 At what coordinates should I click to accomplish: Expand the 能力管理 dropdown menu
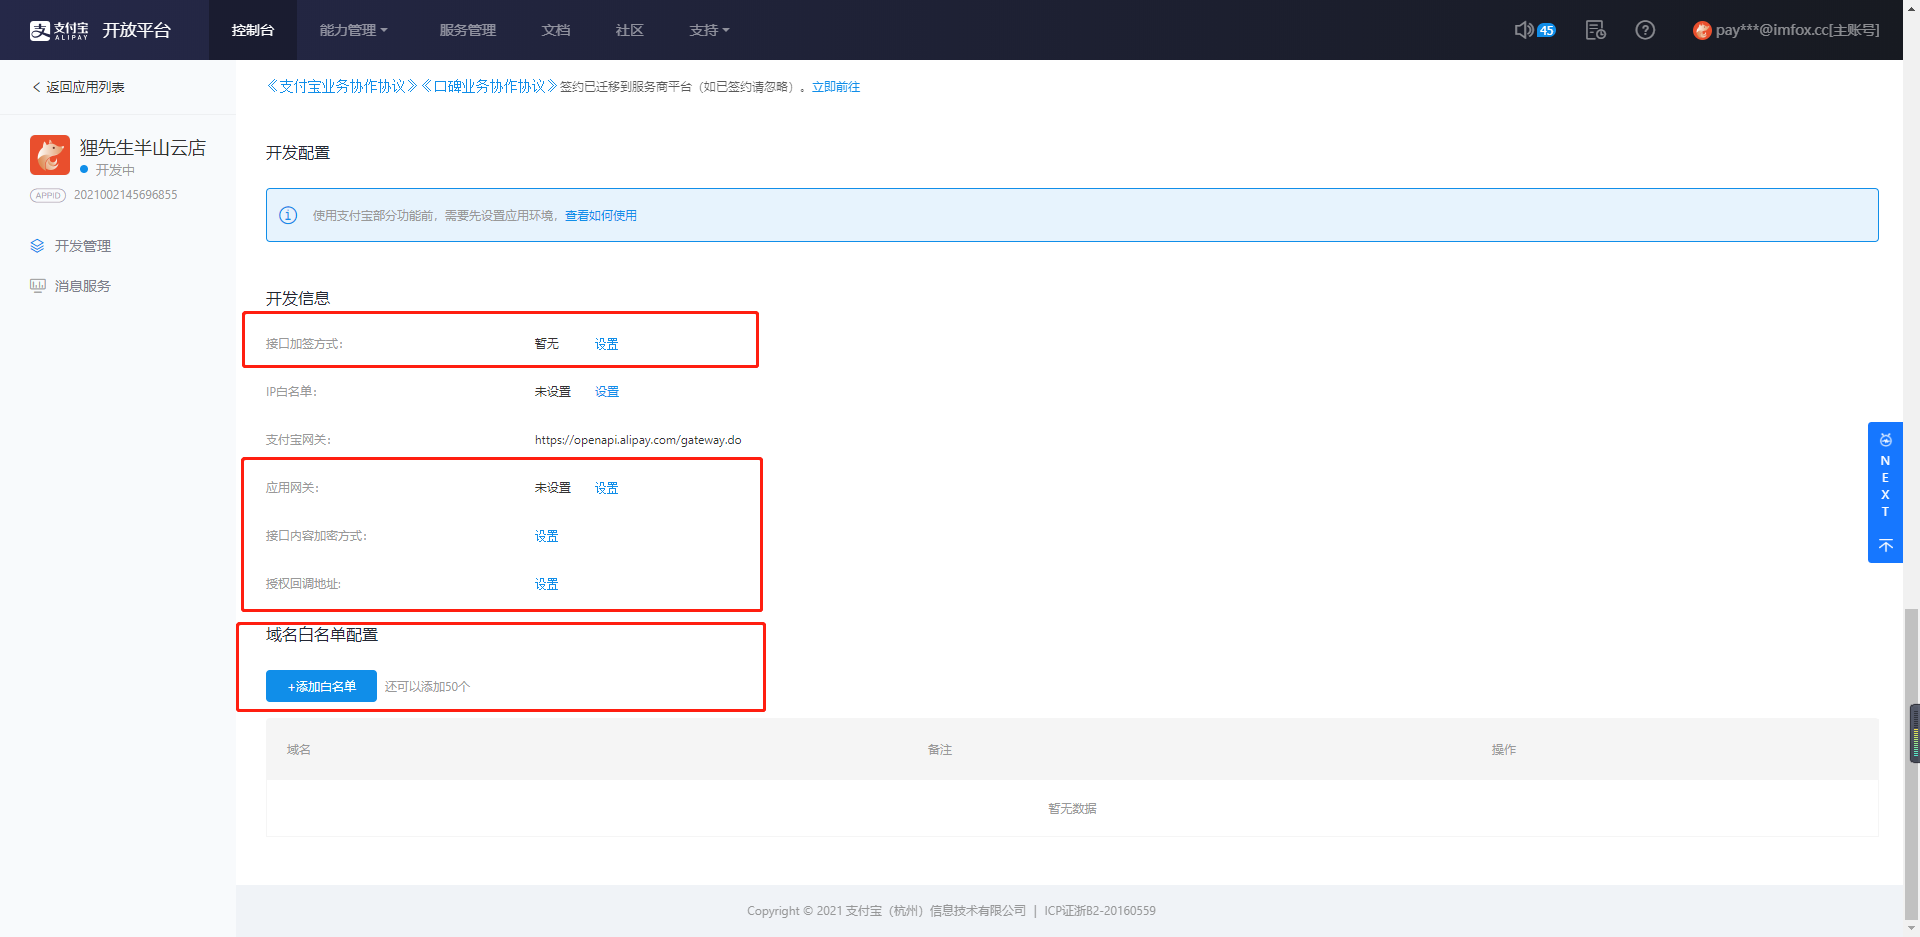tap(353, 30)
